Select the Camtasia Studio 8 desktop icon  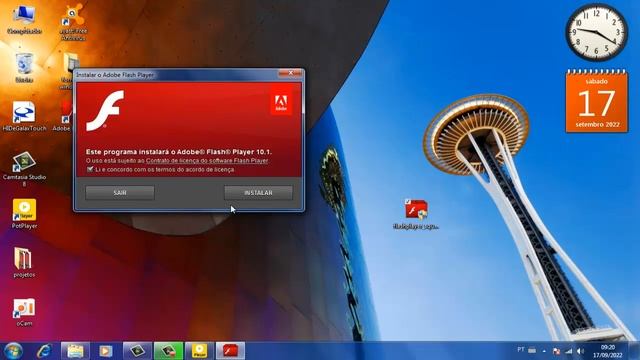point(24,169)
